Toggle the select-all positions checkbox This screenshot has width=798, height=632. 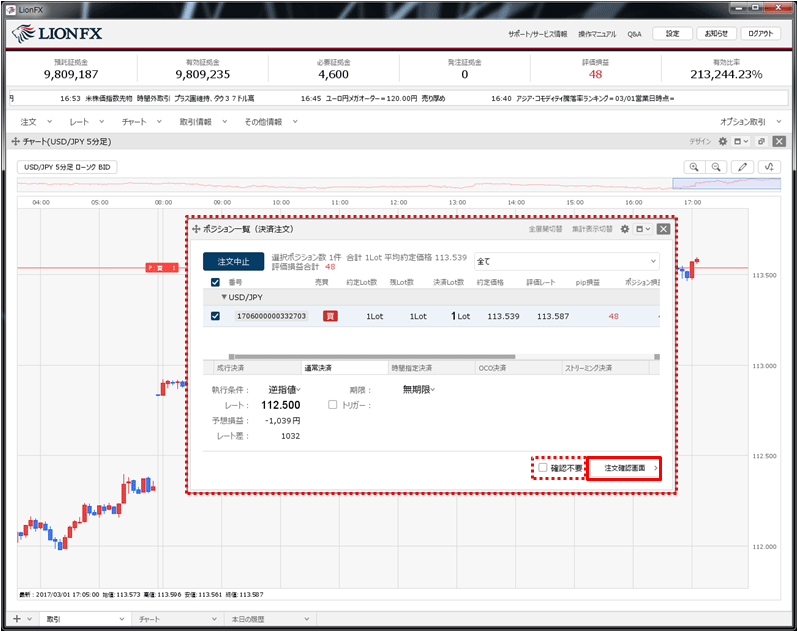click(x=215, y=282)
